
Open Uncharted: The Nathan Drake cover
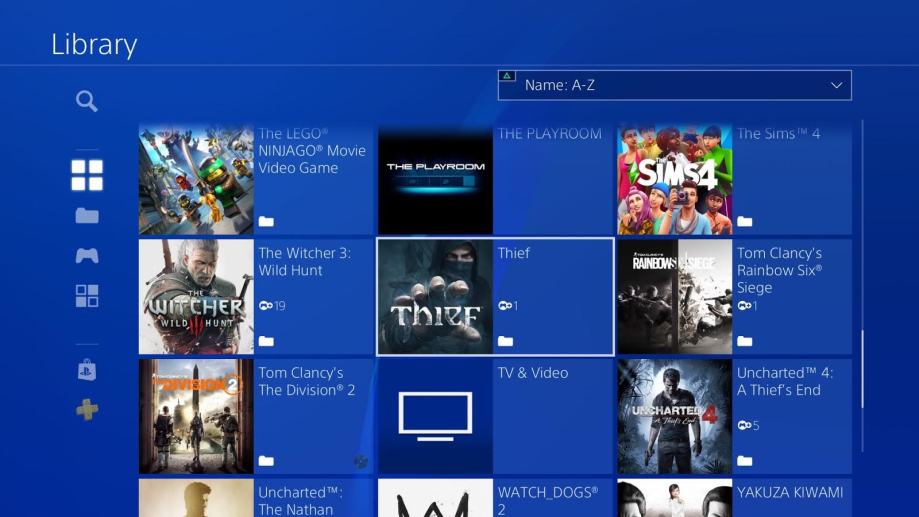(196, 498)
